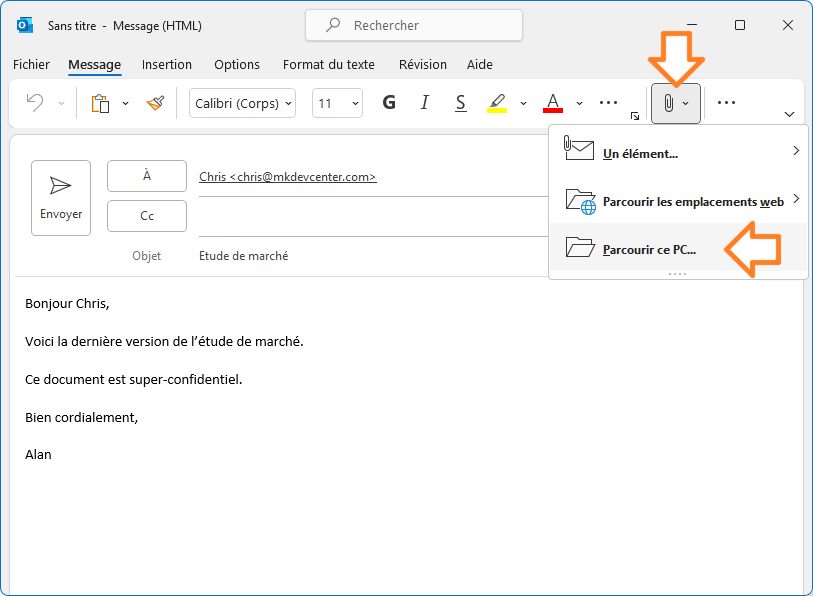Expand the font color dropdown arrow

(x=578, y=102)
